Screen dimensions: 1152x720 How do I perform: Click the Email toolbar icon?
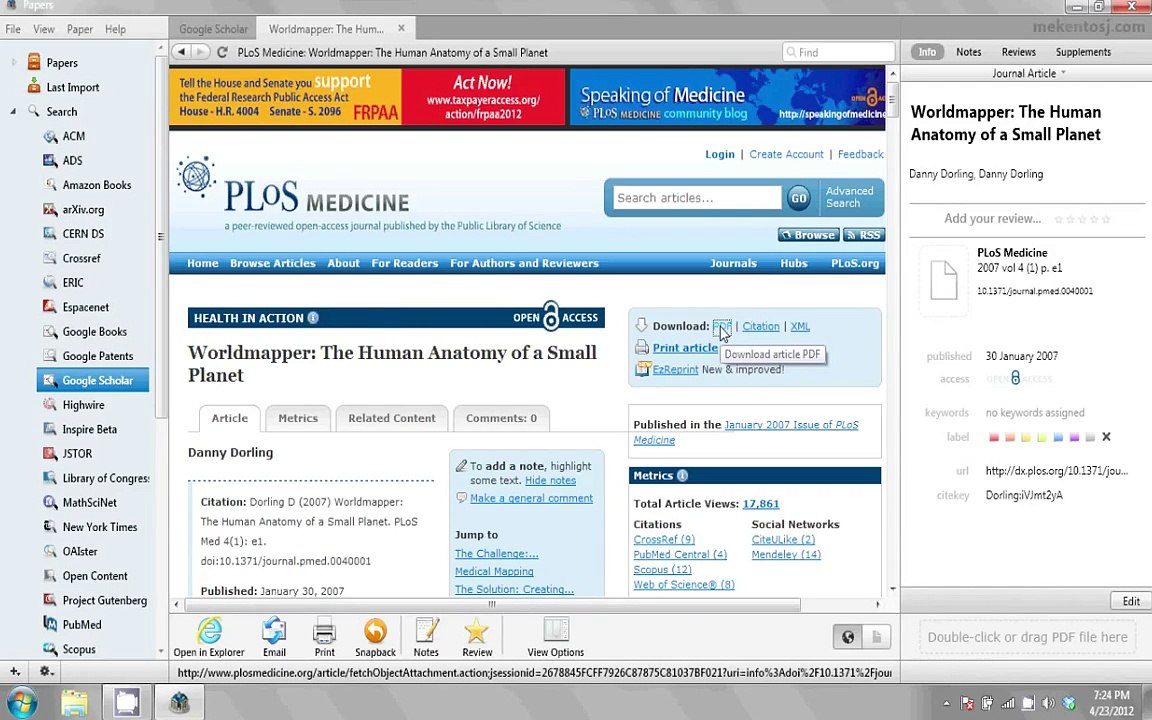274,637
